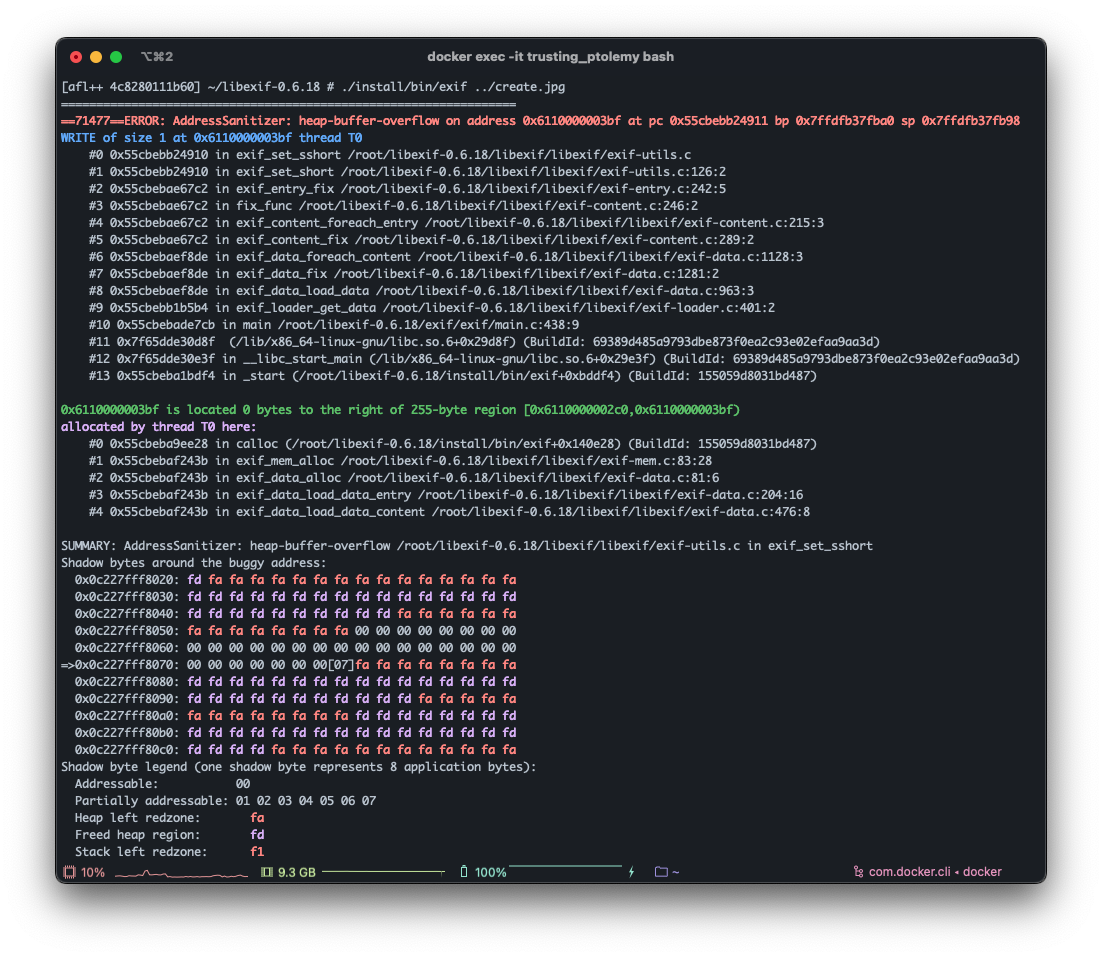Click the battery icon in status bar
This screenshot has width=1102, height=957.
(x=464, y=872)
